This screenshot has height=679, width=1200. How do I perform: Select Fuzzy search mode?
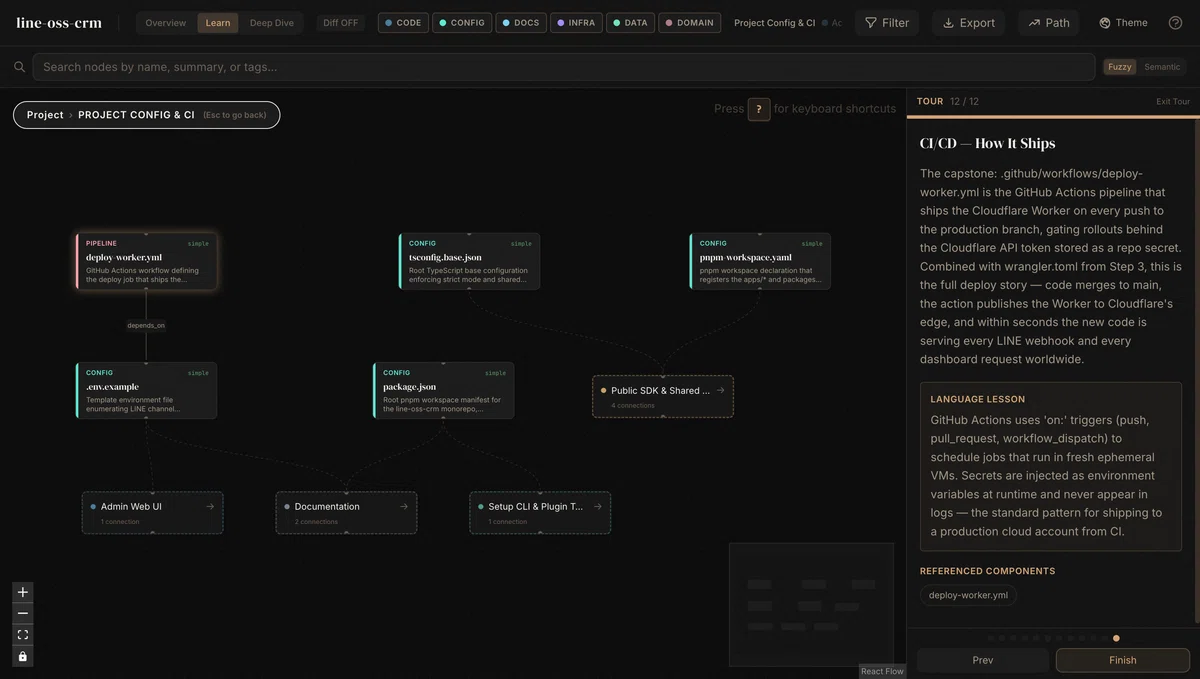[1120, 67]
